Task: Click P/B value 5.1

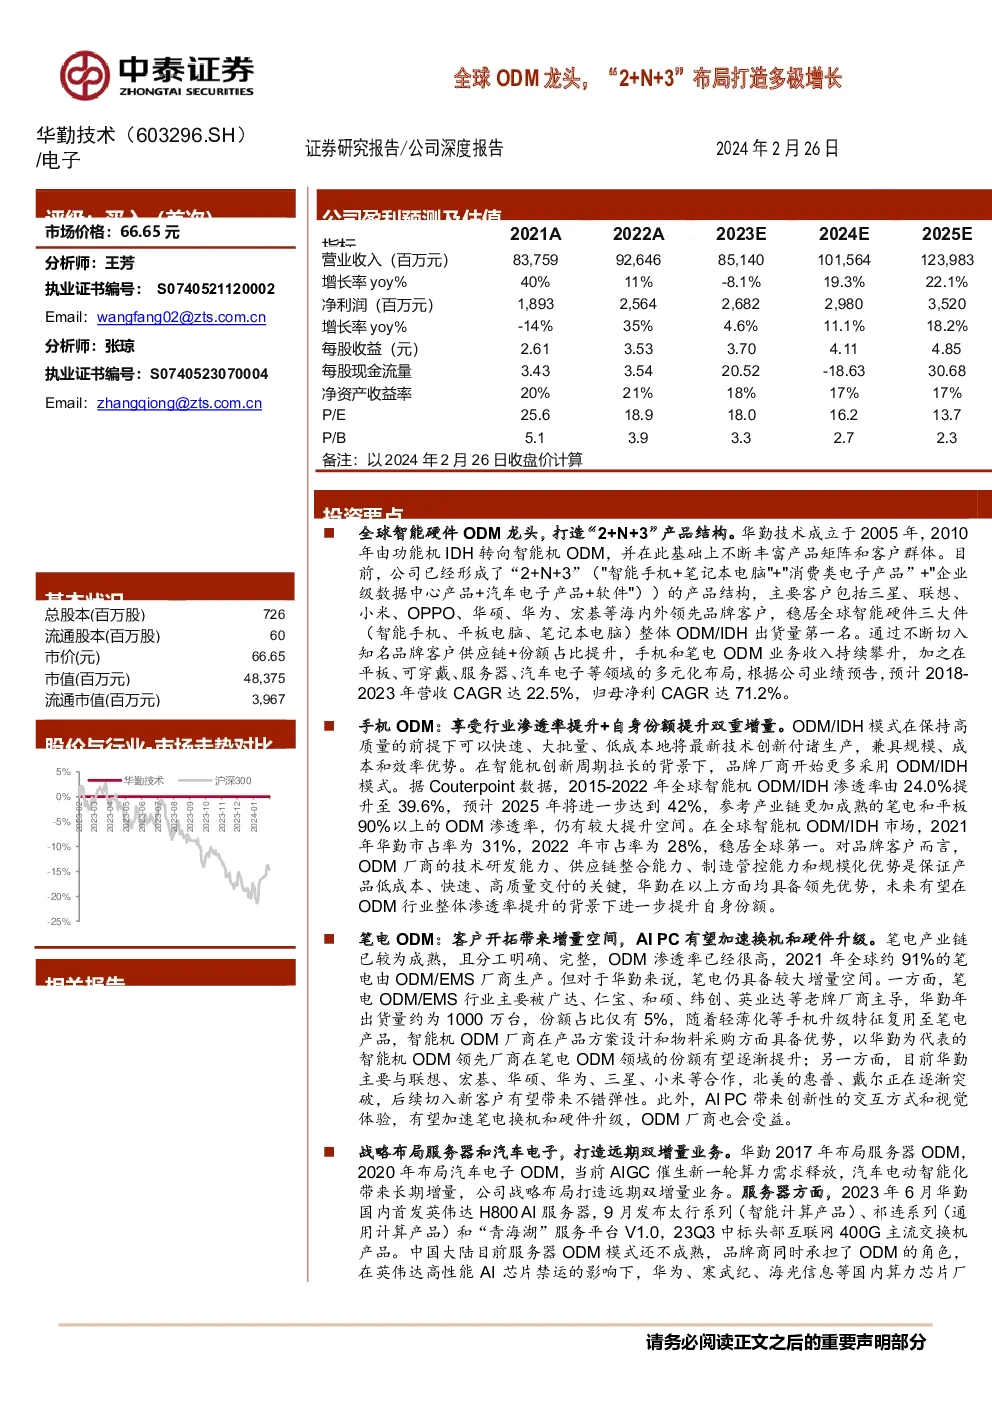Action: click(535, 438)
